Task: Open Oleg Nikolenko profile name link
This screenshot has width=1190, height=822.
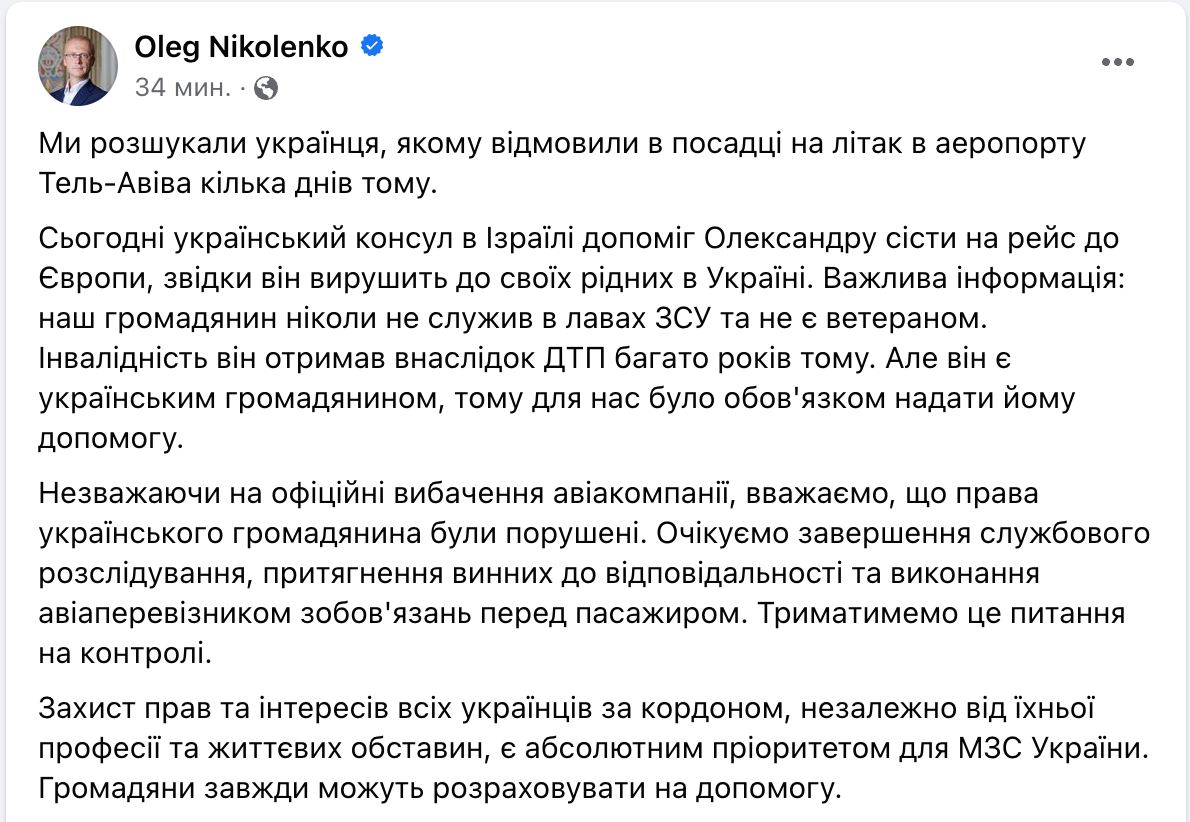Action: pyautogui.click(x=244, y=46)
